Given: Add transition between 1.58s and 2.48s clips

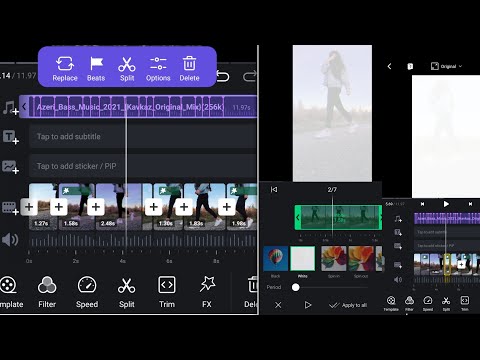Looking at the screenshot, I should click(96, 207).
